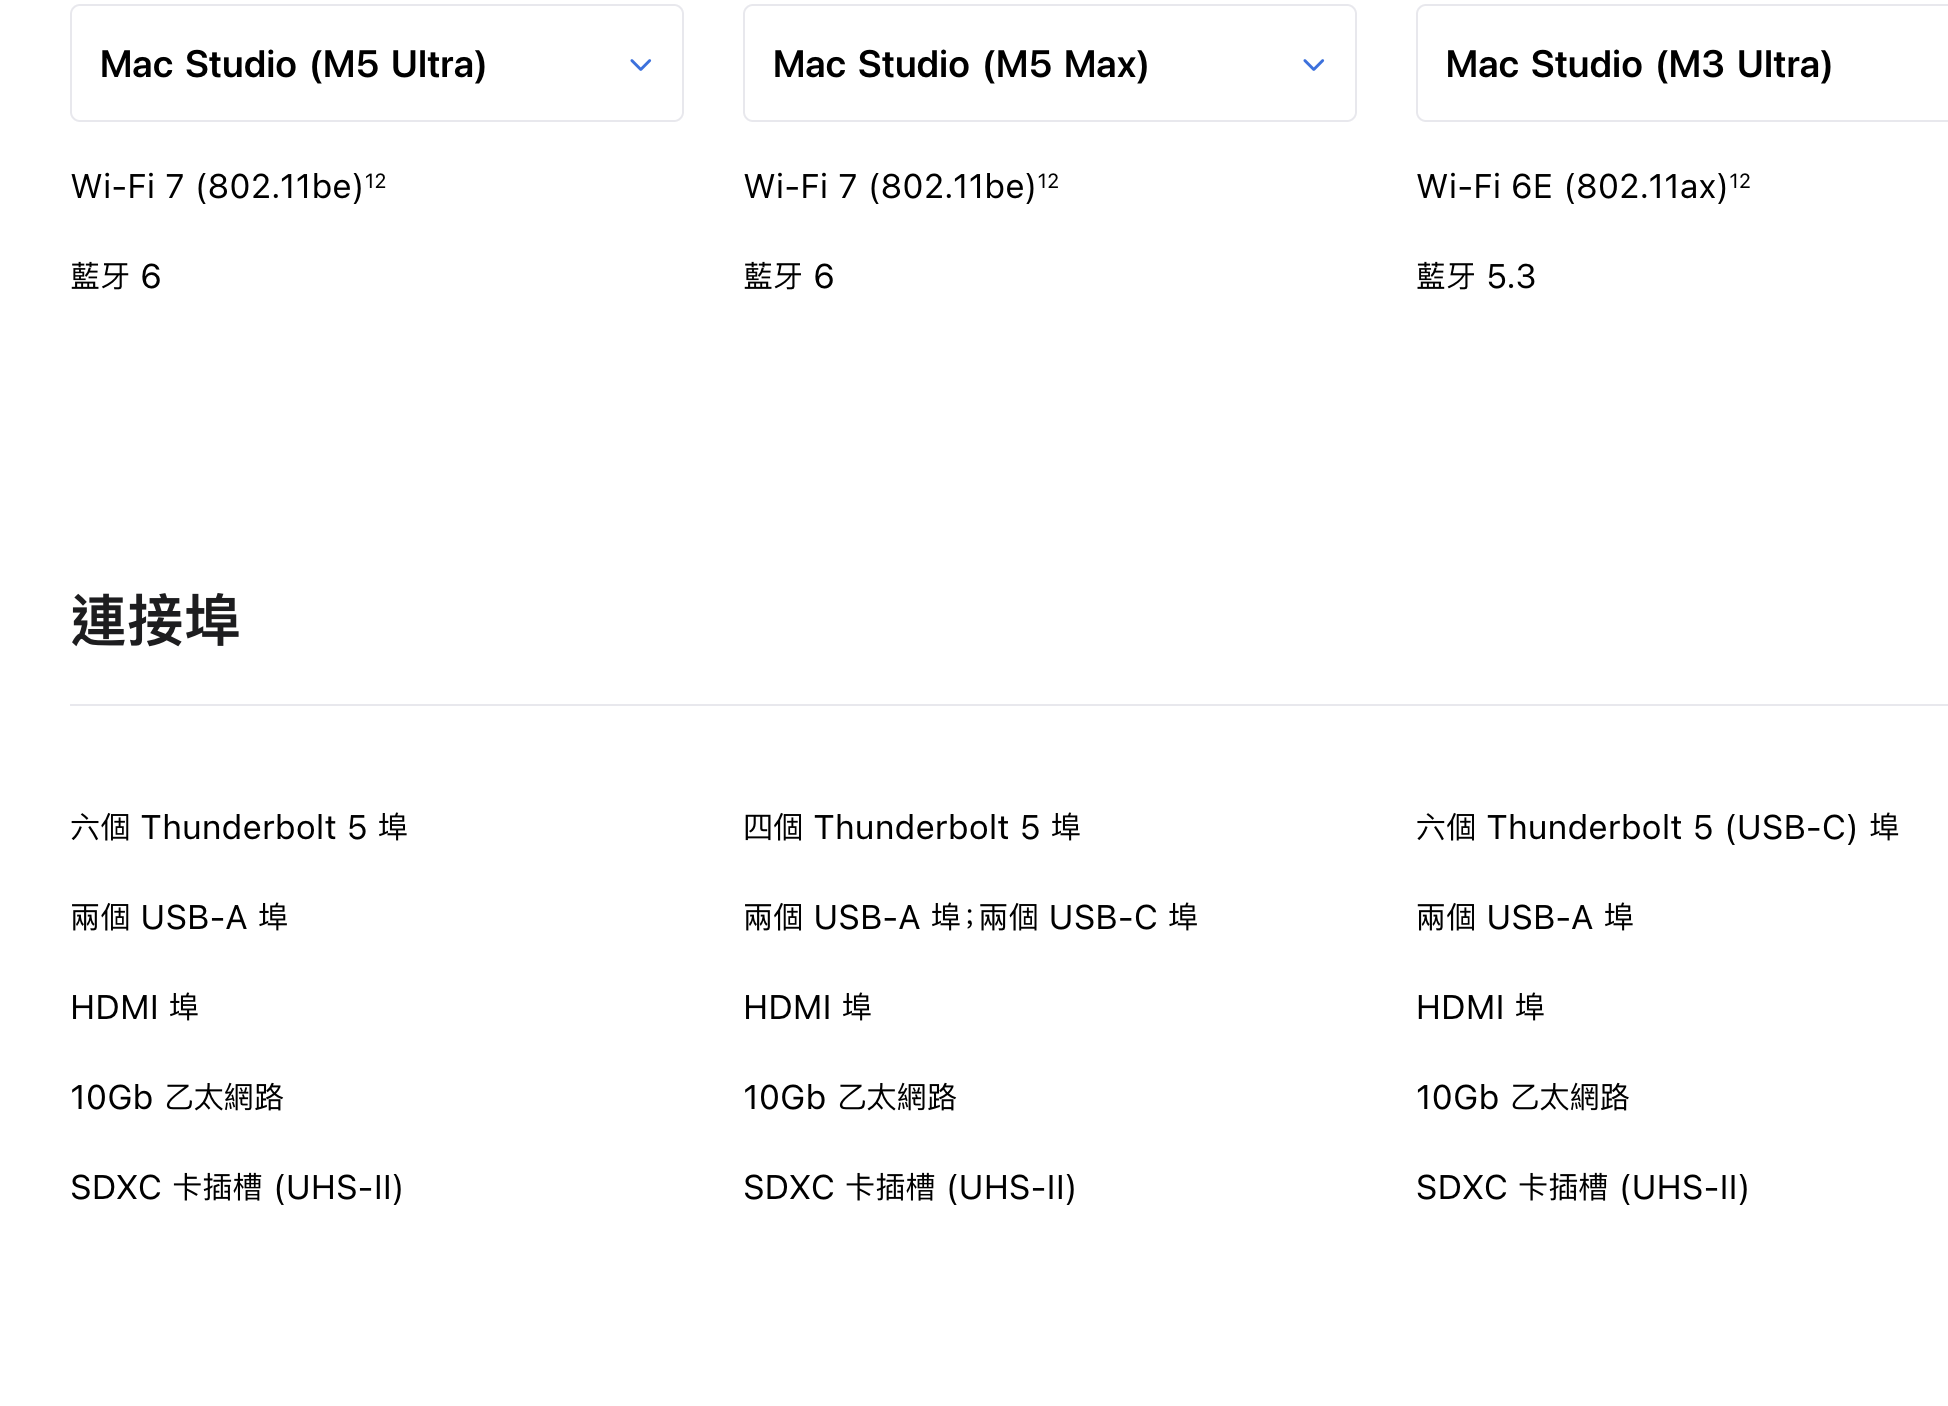Select the "Wi-Fi 7 (802.11be)" text under M5 Ultra

tap(217, 187)
